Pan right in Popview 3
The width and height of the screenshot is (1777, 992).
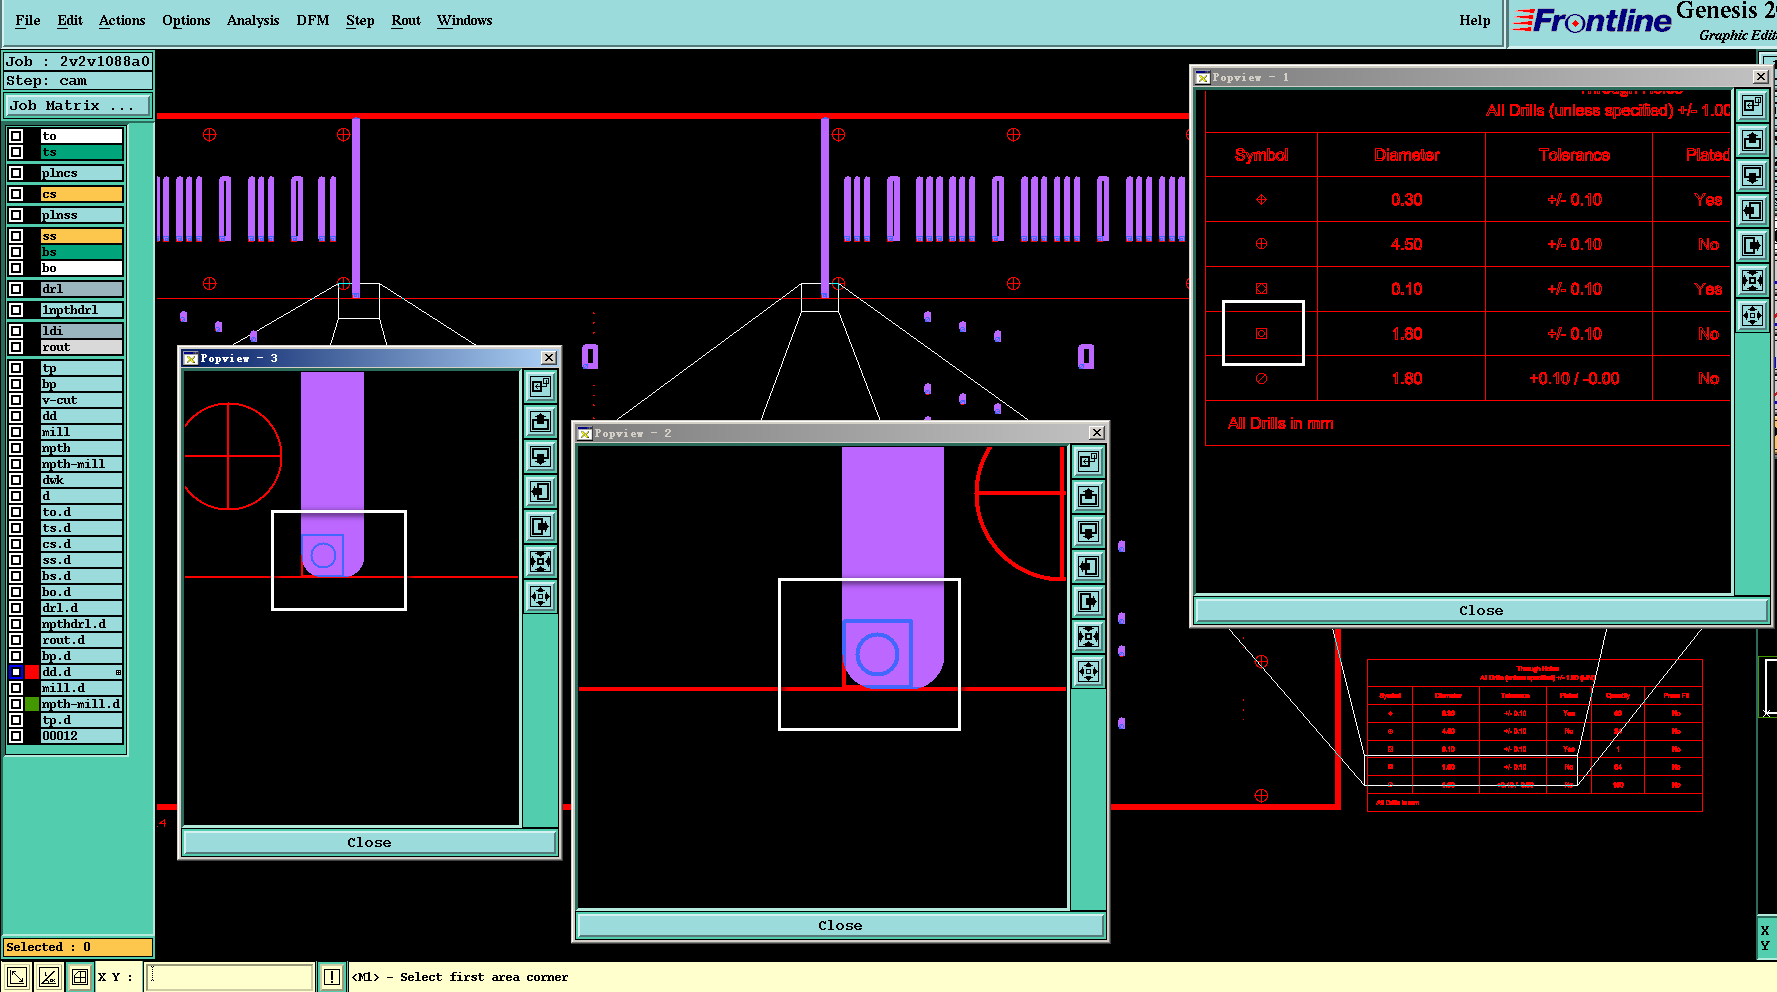tap(541, 526)
